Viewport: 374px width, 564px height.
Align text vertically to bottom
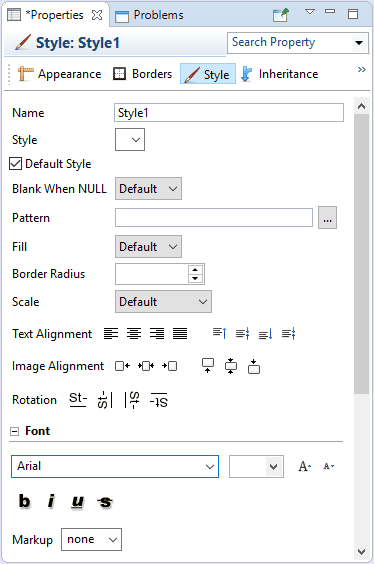[265, 334]
